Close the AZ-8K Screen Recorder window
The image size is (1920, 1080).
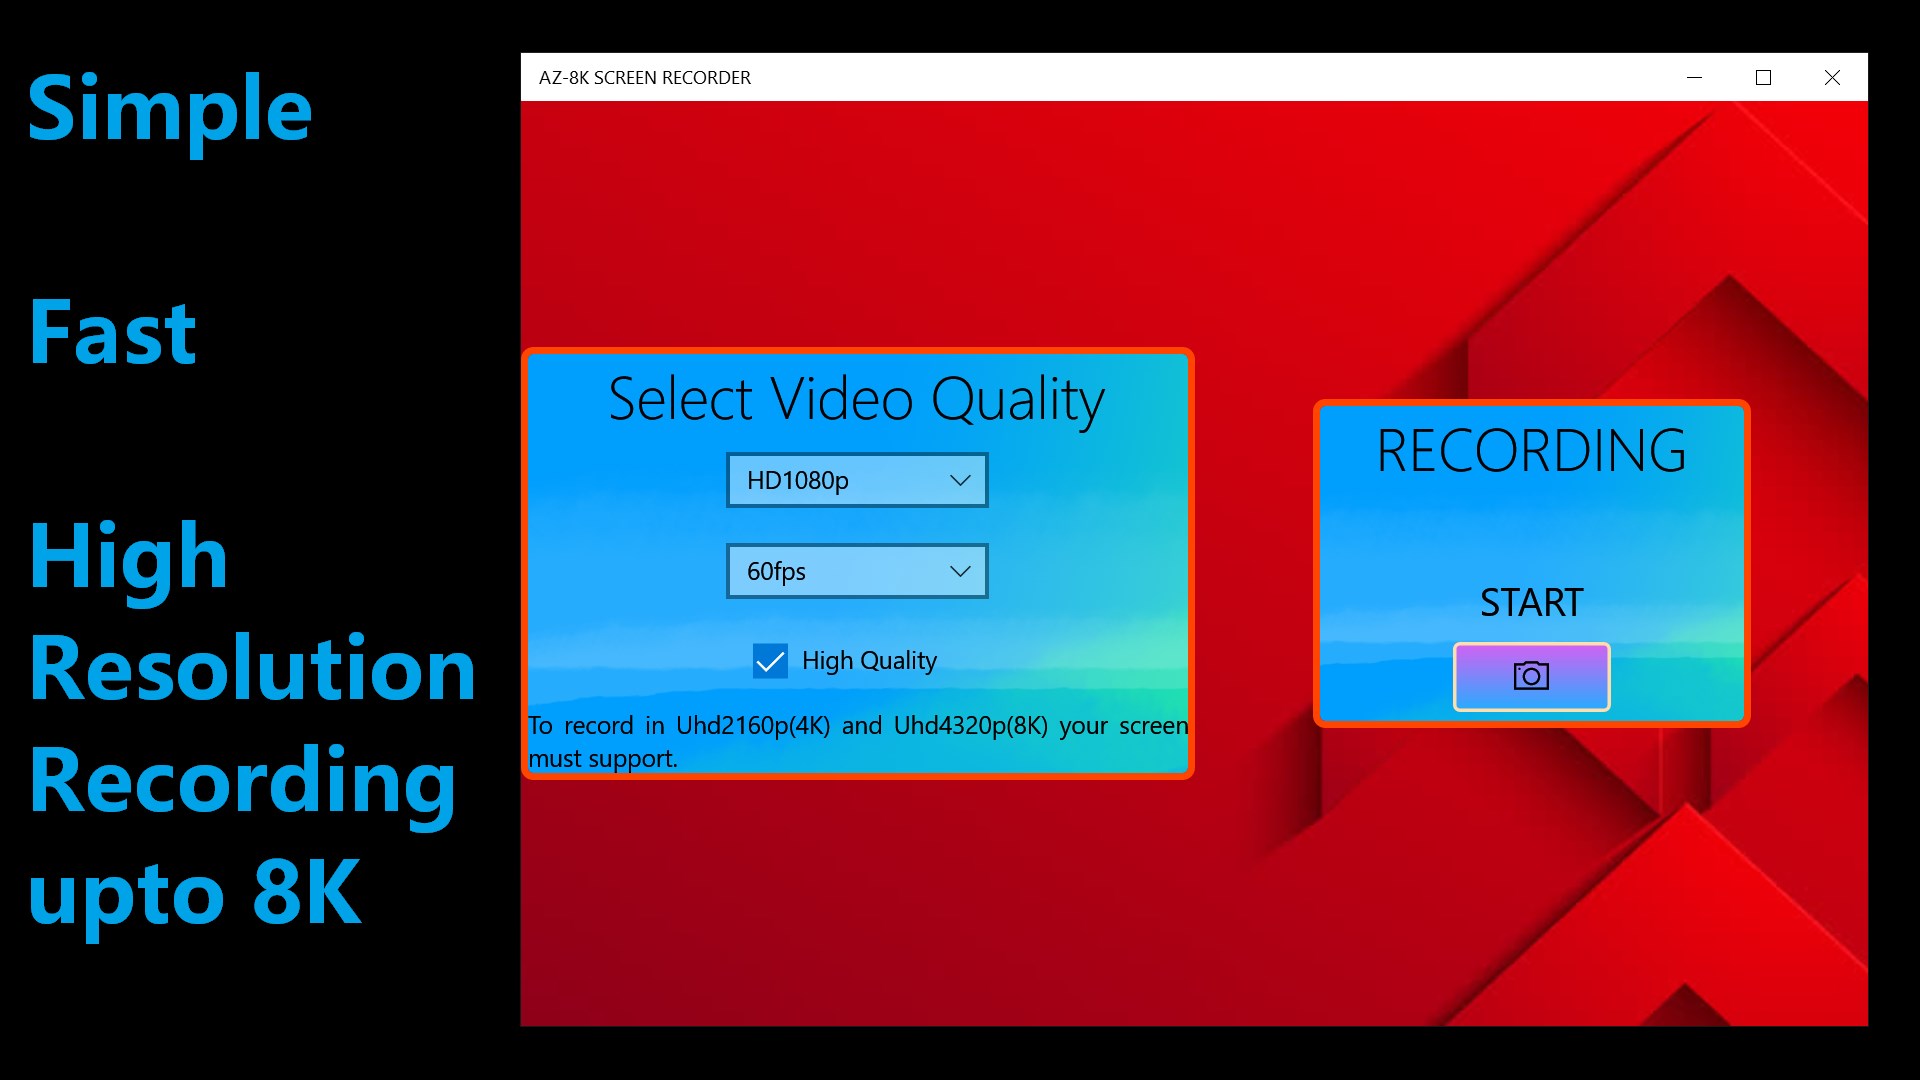[x=1831, y=78]
